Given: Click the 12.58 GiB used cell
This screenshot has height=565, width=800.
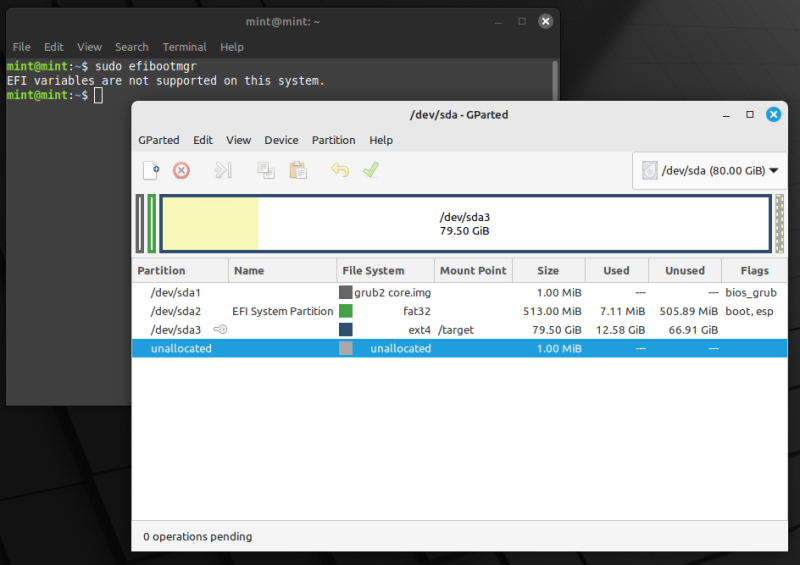Looking at the screenshot, I should click(x=620, y=330).
